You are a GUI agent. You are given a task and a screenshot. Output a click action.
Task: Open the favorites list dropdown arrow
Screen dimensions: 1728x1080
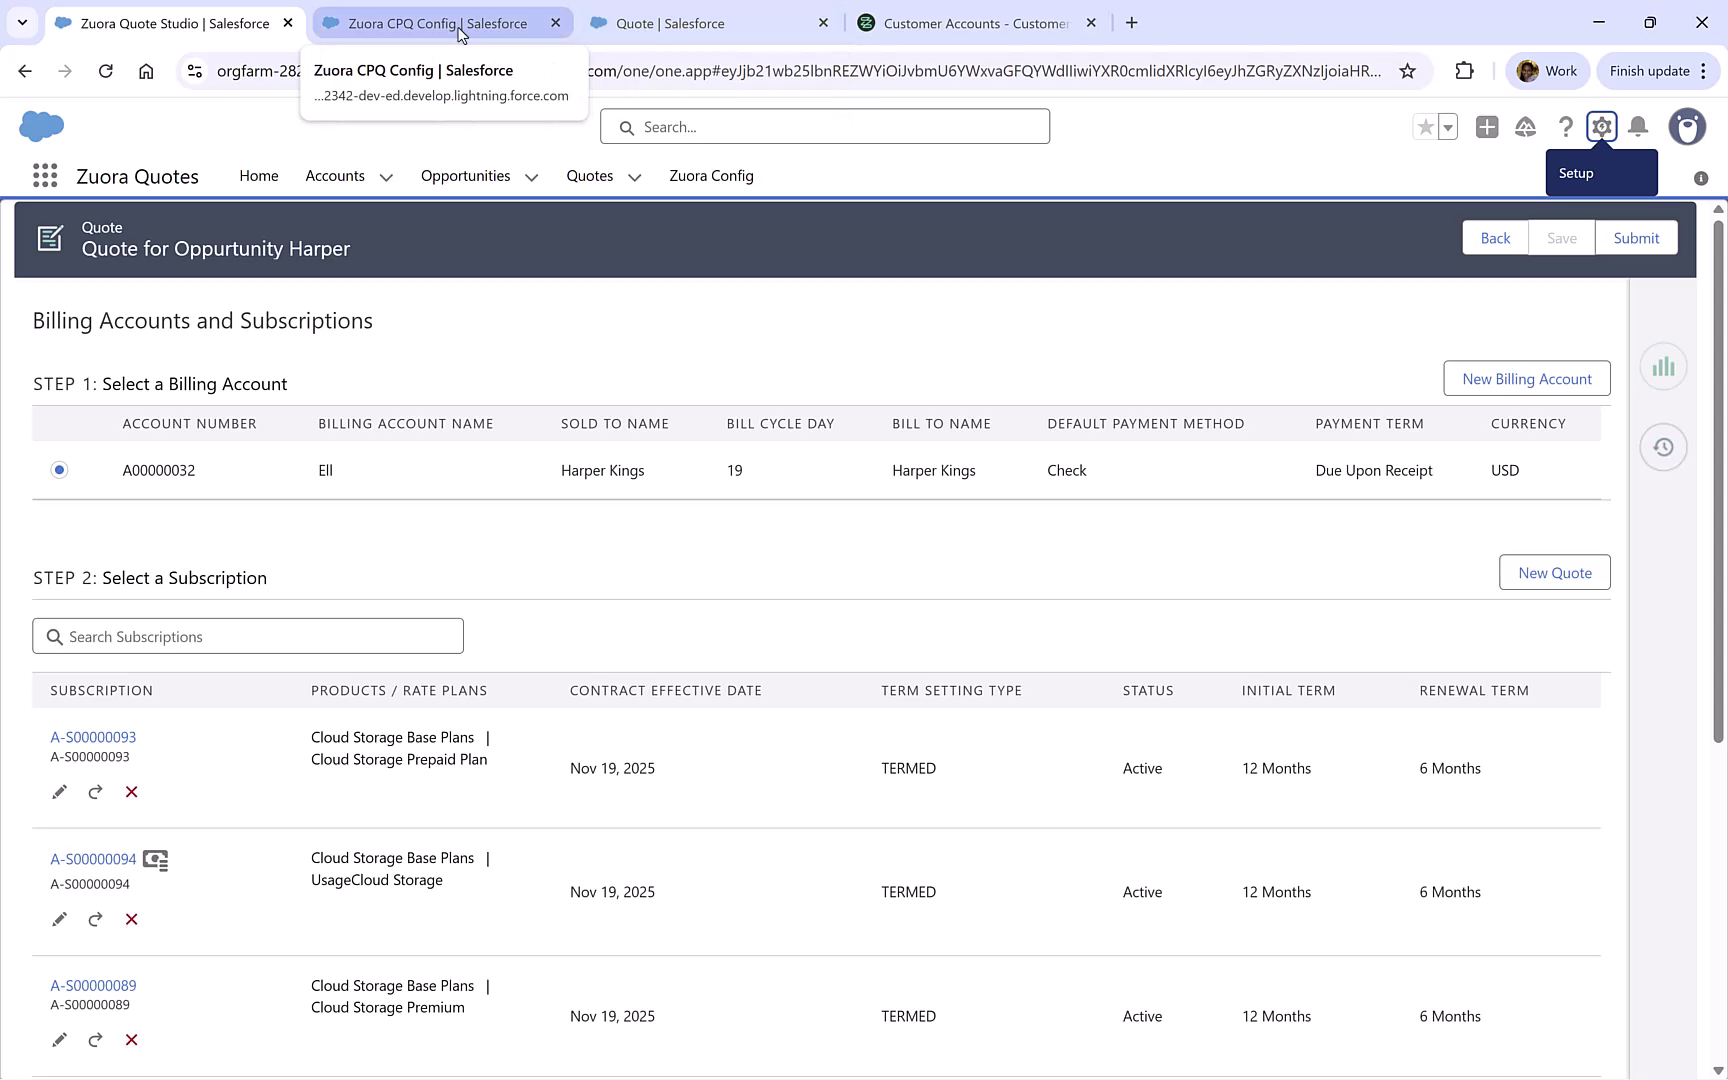1447,127
